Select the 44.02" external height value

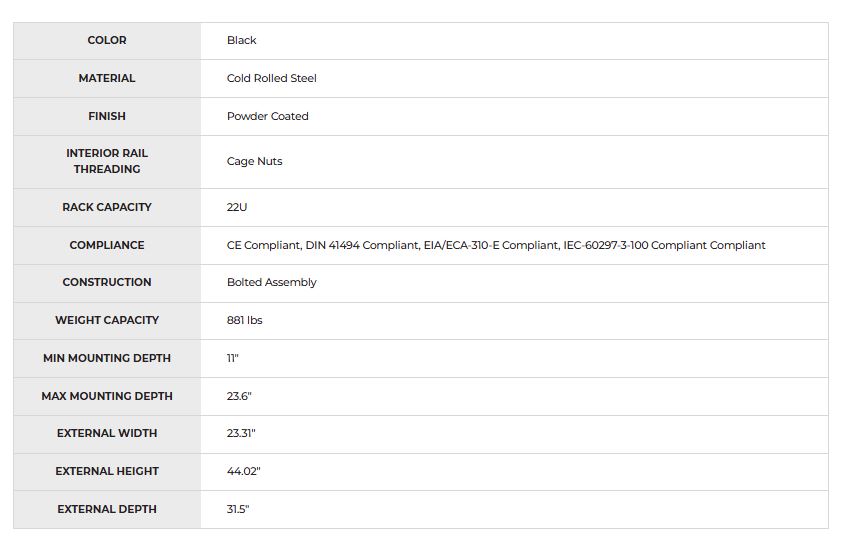pos(244,471)
